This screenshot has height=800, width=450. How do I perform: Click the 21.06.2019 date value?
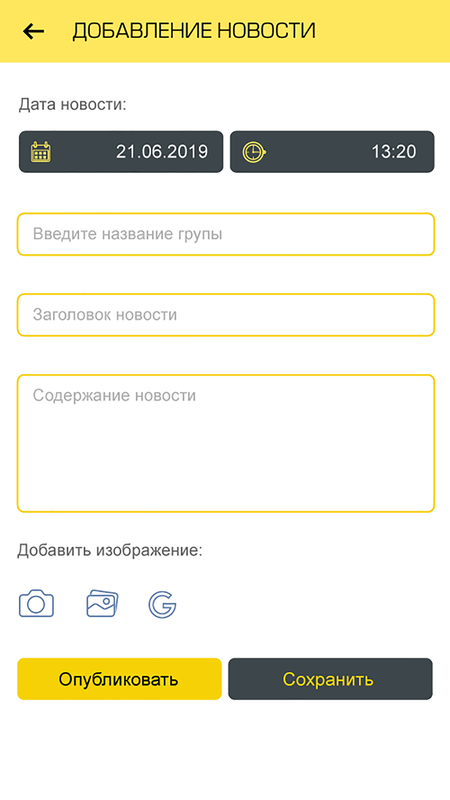(x=162, y=152)
